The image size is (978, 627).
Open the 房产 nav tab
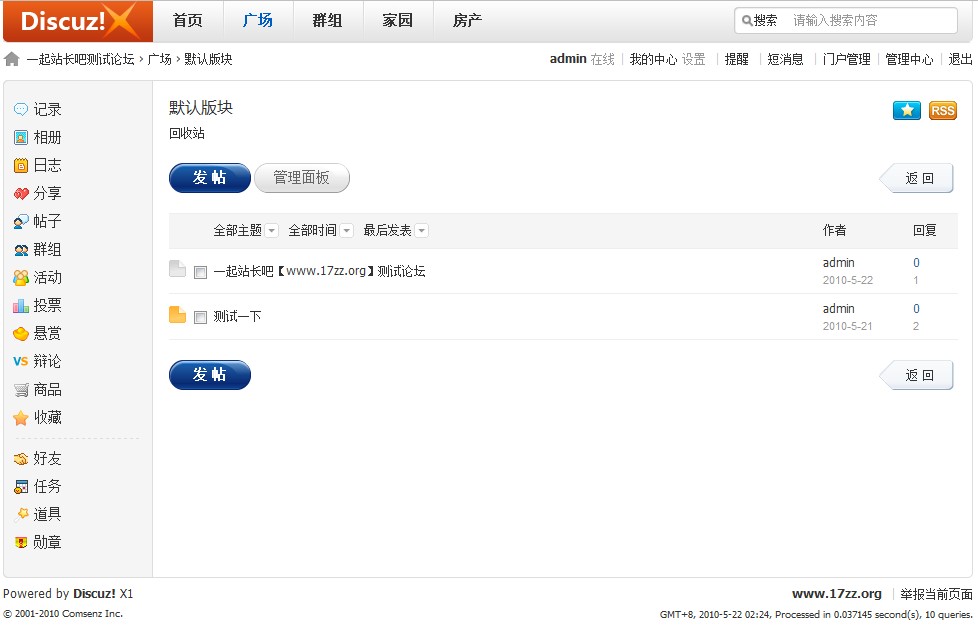click(x=467, y=21)
